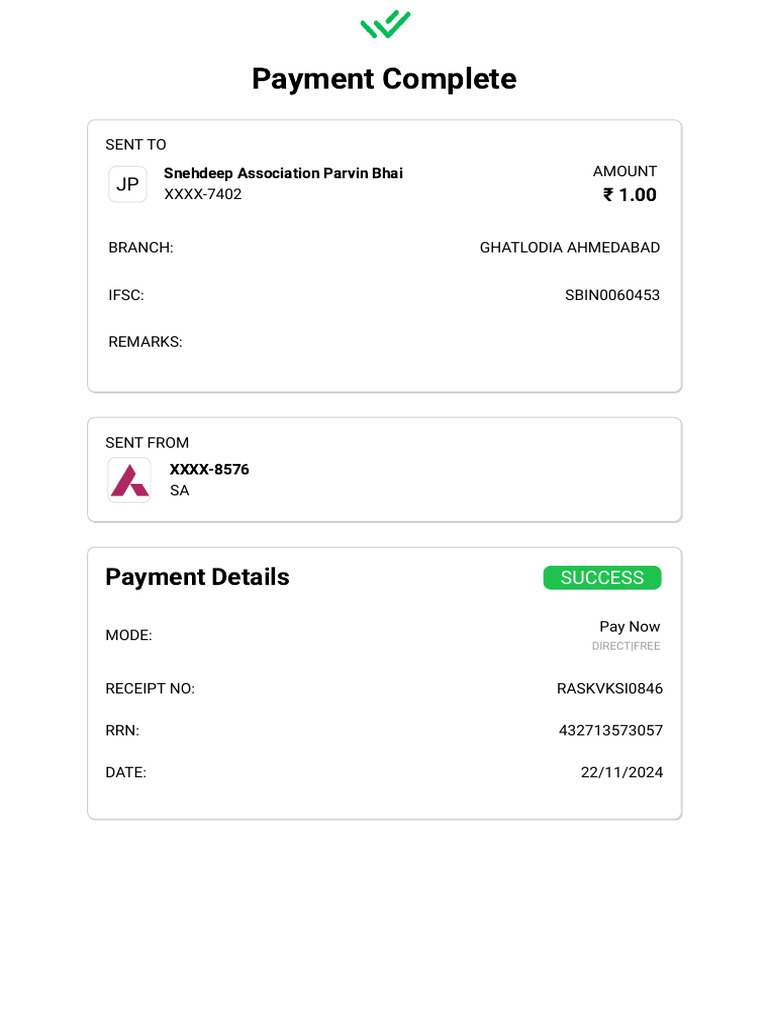Click the SA account type text
The width and height of the screenshot is (768, 1024).
[x=180, y=490]
